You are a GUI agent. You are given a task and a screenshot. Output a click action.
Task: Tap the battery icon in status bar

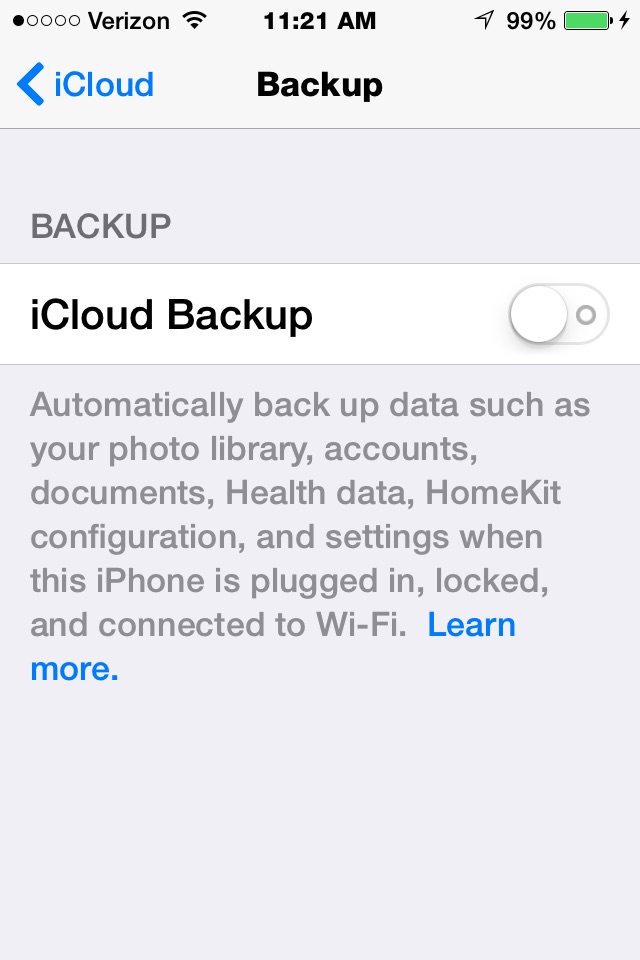point(588,21)
